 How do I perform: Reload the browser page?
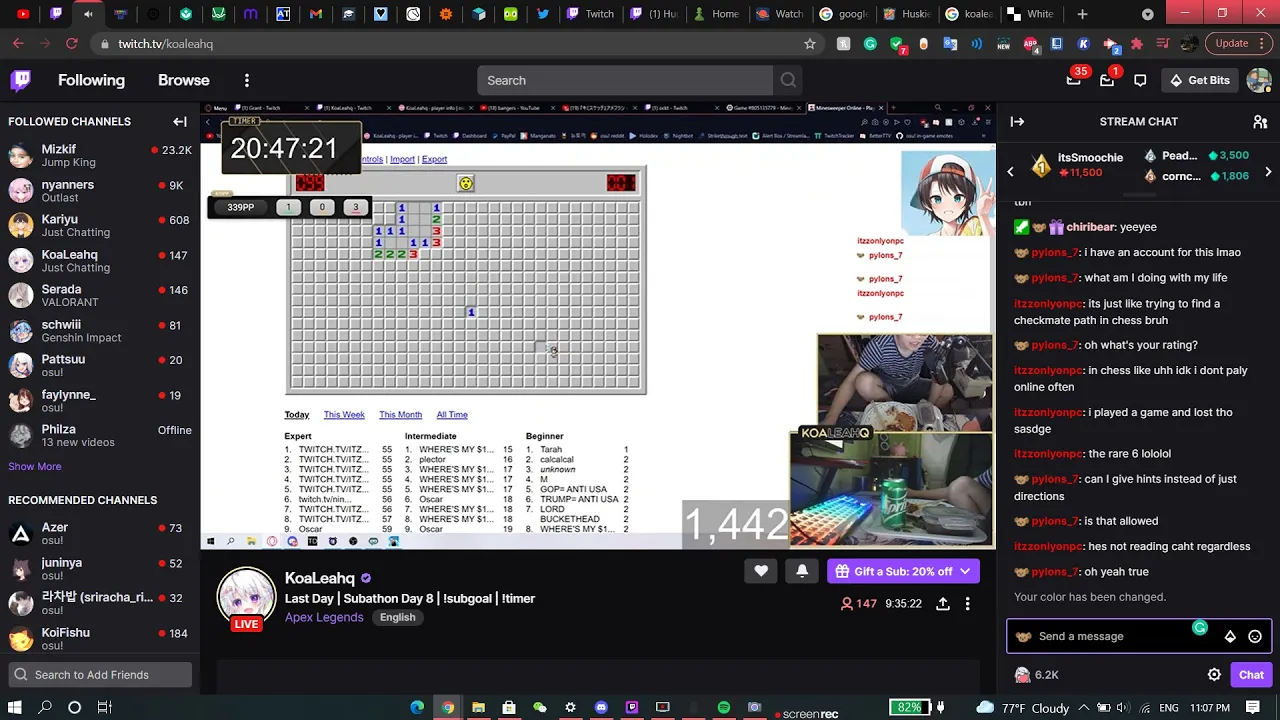pos(71,44)
